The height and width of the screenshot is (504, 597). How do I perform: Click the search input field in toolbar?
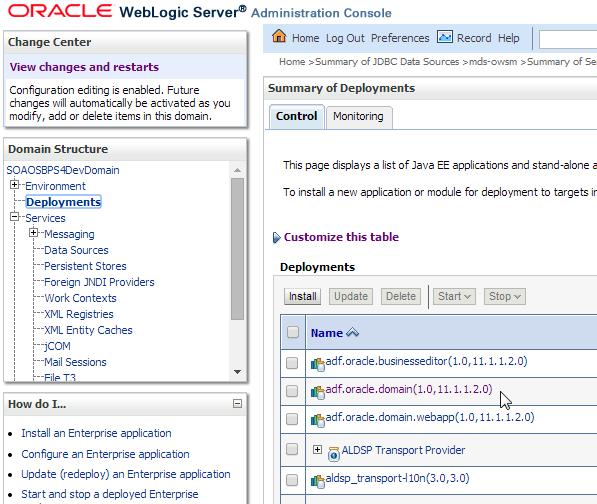[x=568, y=39]
